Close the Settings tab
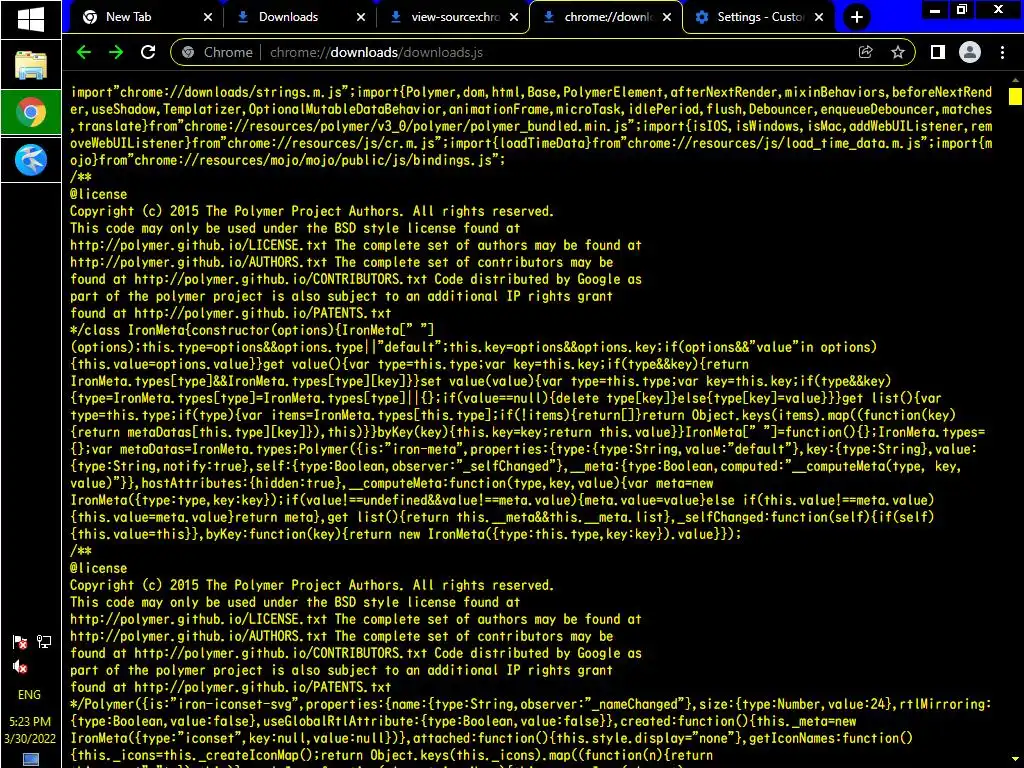Screen dimensions: 1024x768 [x=819, y=17]
